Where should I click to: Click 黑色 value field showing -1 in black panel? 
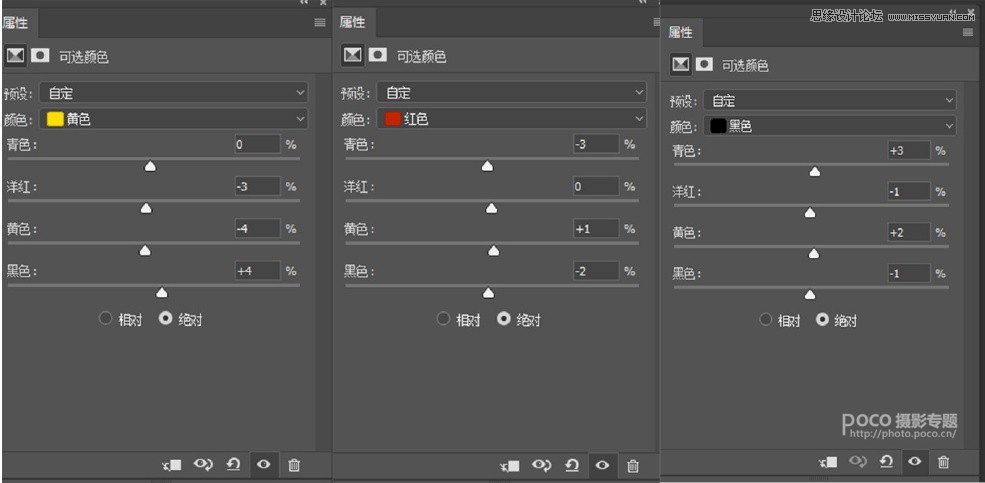[x=908, y=273]
